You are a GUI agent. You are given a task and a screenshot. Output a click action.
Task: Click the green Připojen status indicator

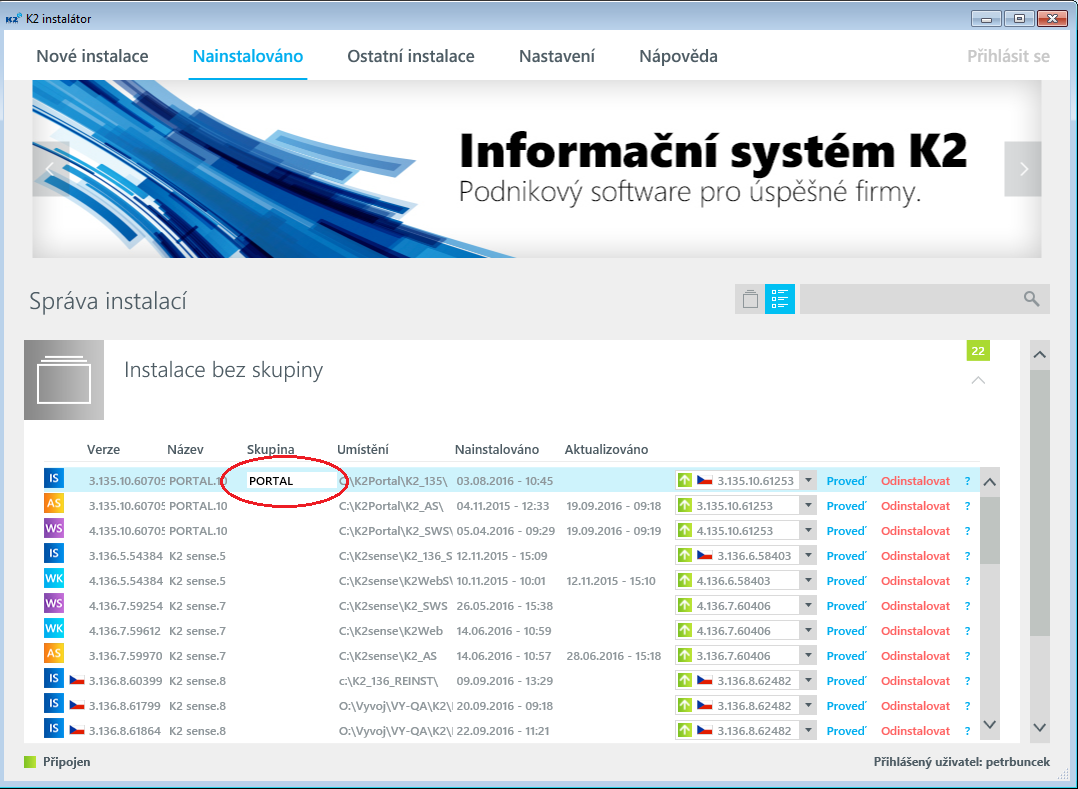30,762
